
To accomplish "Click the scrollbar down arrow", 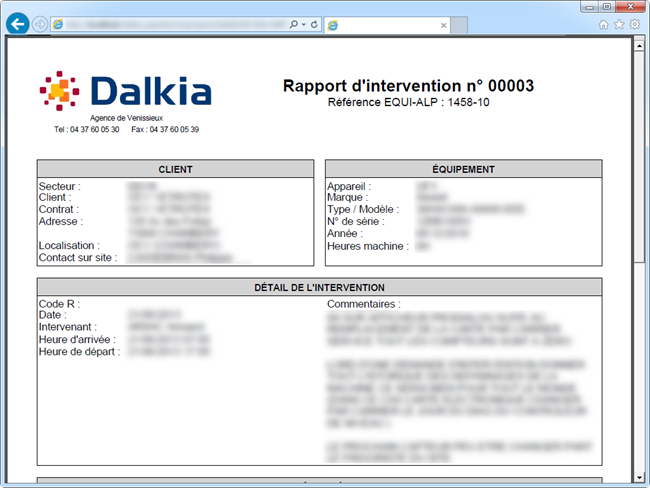I will pos(640,479).
